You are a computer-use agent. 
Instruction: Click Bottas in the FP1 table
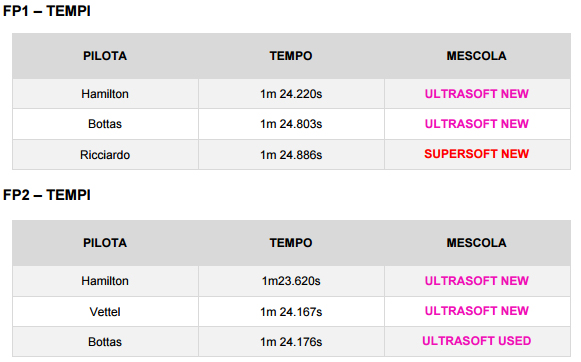[105, 124]
